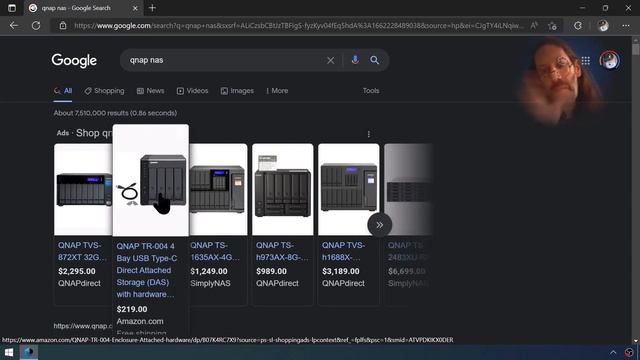Open QNAP TS-h973AX product image
640x360 pixels.
pos(282,189)
